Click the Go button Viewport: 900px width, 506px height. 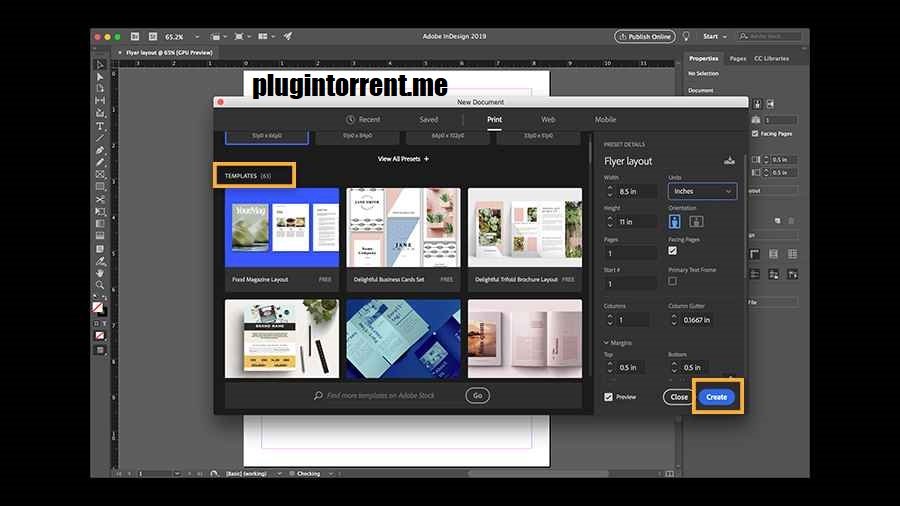point(478,395)
